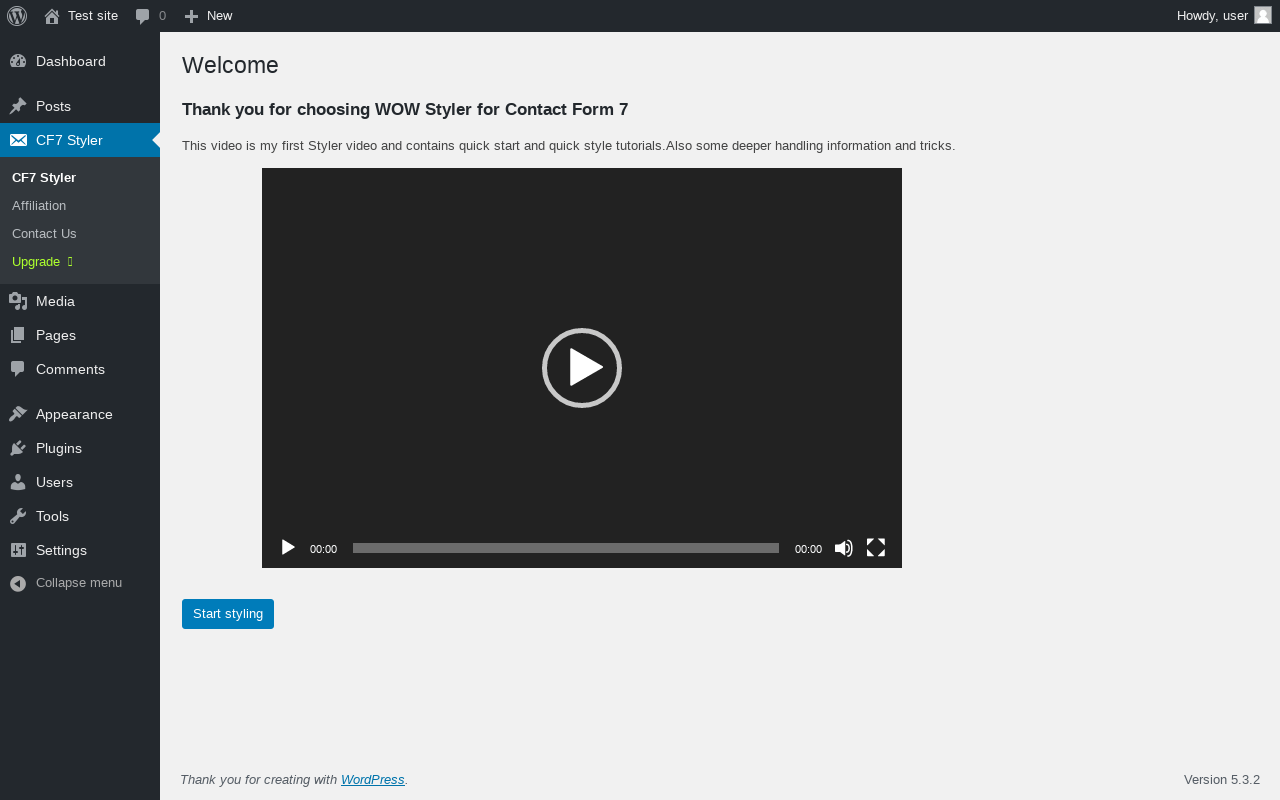This screenshot has width=1280, height=800.
Task: Toggle fullscreen for the video
Action: [x=876, y=547]
